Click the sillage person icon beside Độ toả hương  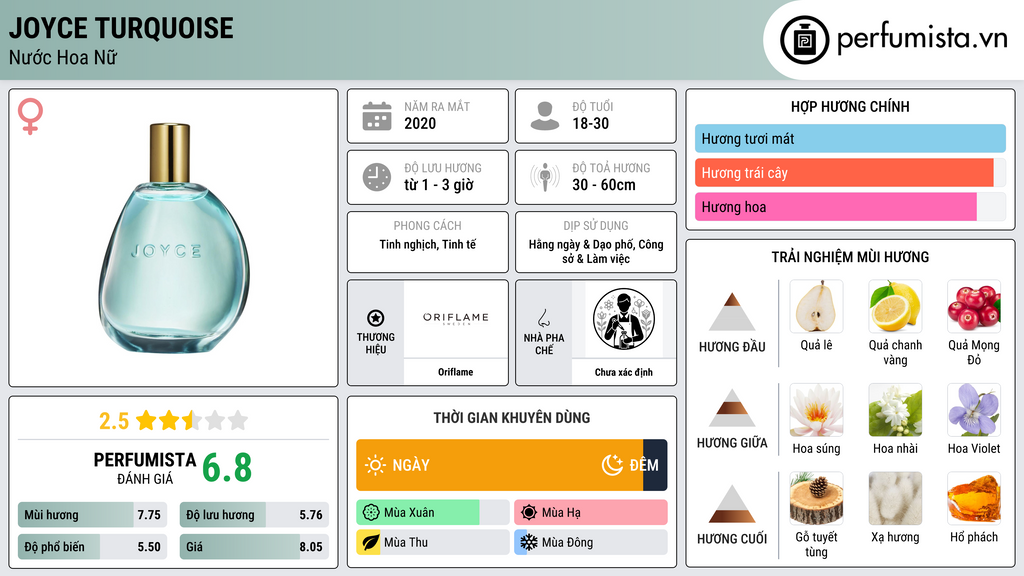click(545, 177)
